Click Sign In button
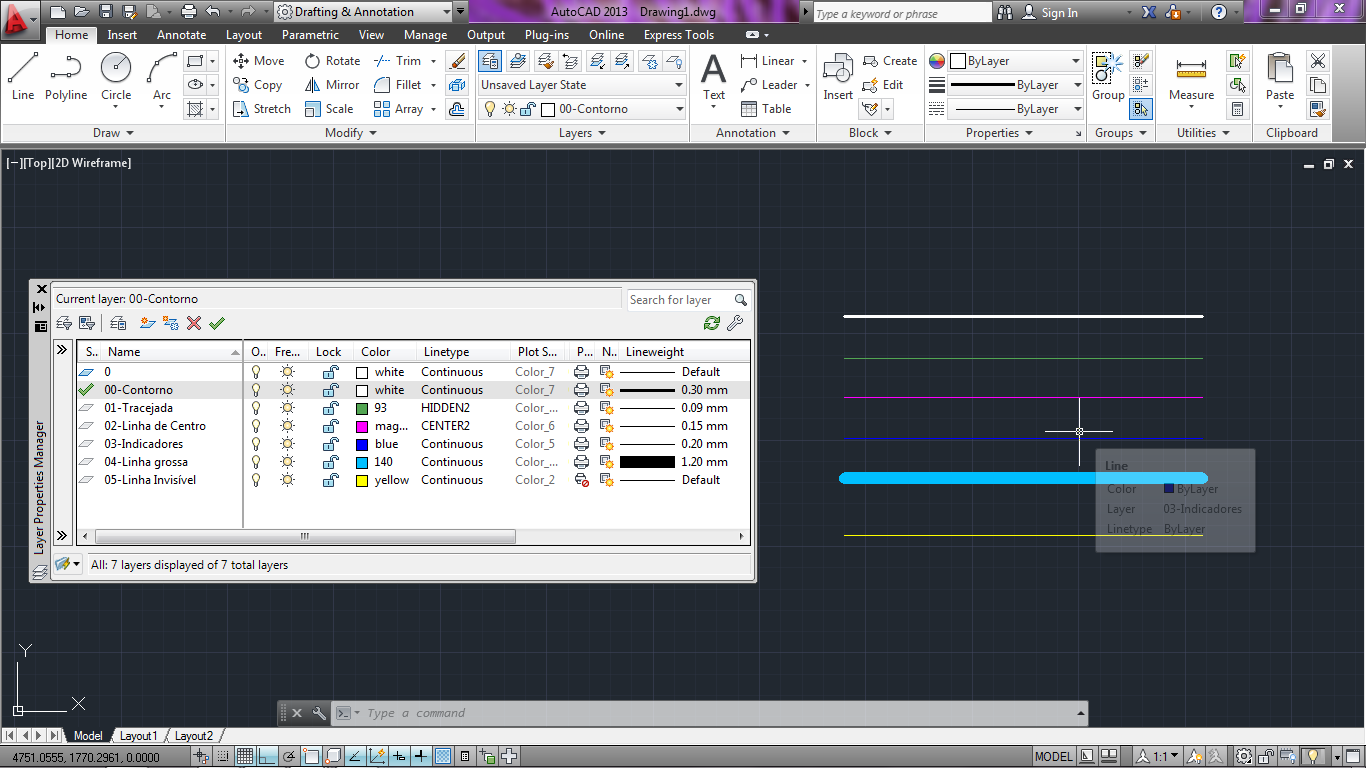The height and width of the screenshot is (768, 1366). coord(1050,13)
